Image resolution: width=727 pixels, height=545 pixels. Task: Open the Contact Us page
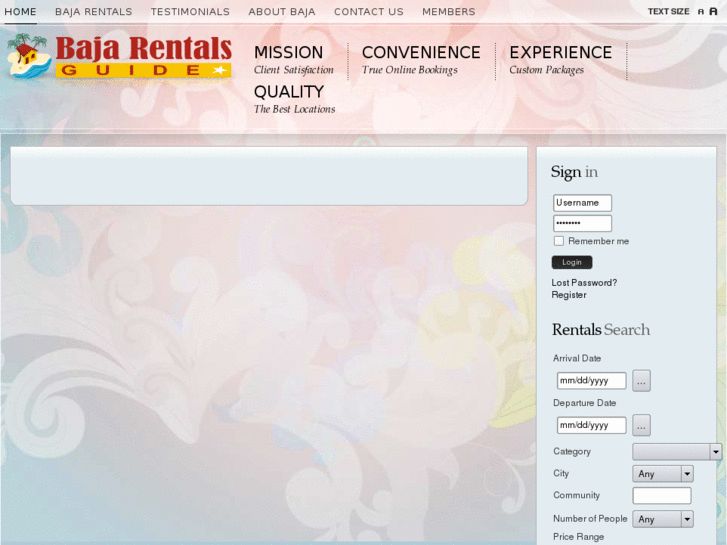[x=369, y=12]
